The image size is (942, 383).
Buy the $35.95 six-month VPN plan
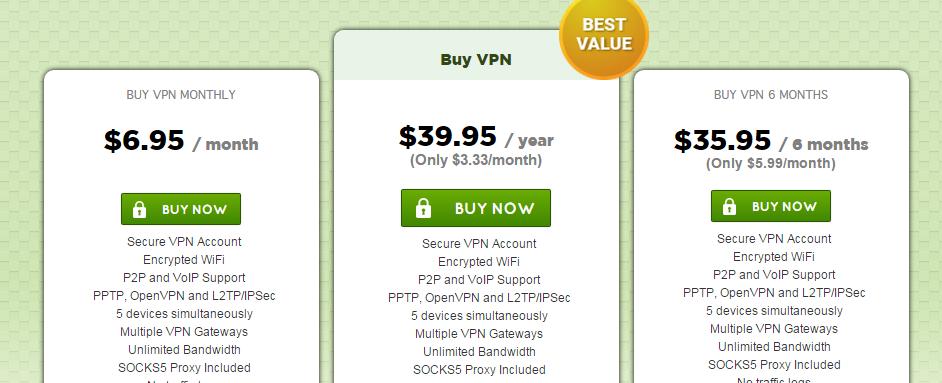(771, 206)
